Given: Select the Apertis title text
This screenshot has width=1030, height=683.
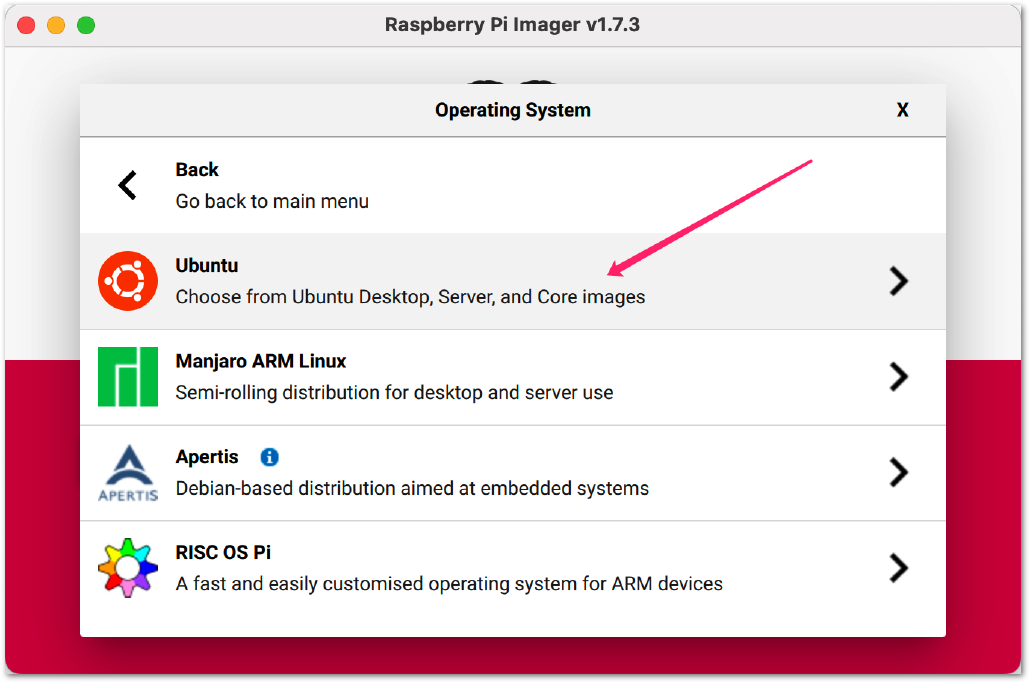Looking at the screenshot, I should [x=207, y=457].
